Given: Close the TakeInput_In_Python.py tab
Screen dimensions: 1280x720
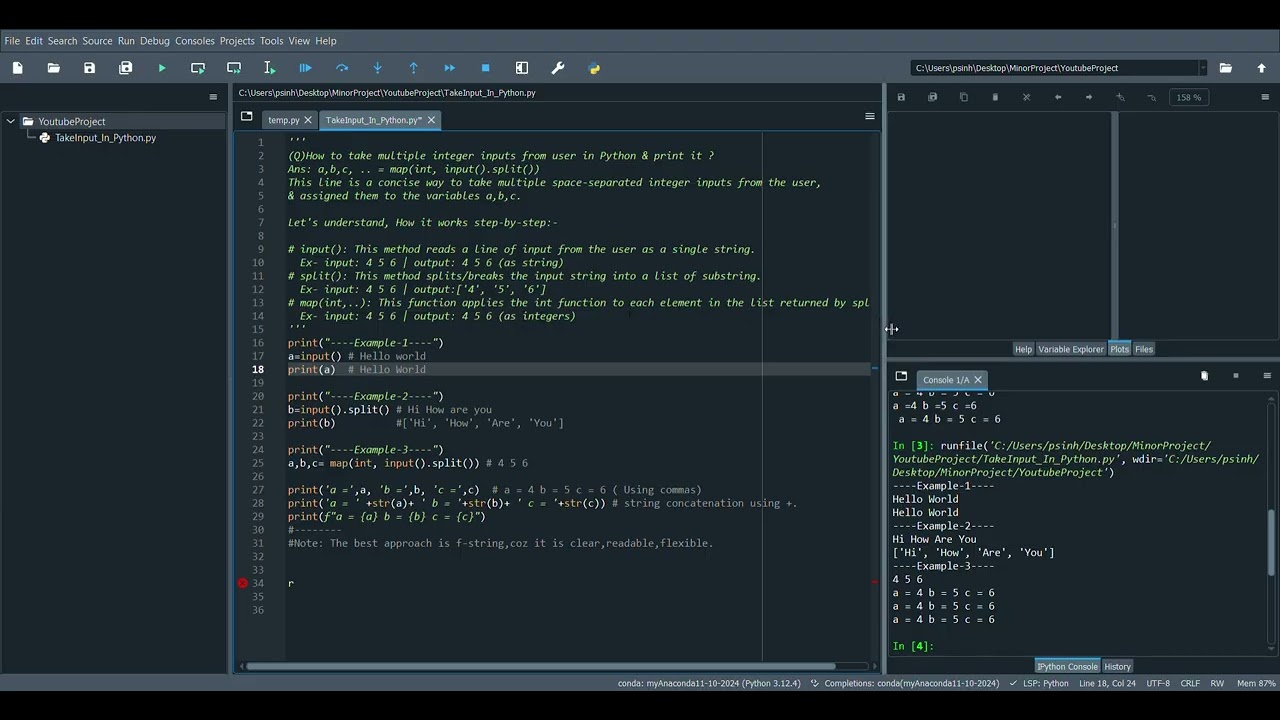Looking at the screenshot, I should pos(431,120).
